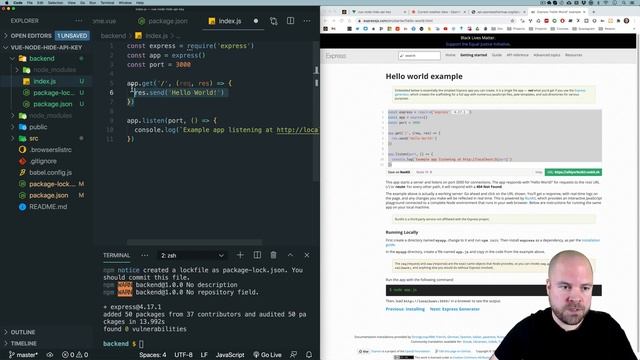Kill terminal with trash icon
Screen dimensions: 640x360
point(273,255)
